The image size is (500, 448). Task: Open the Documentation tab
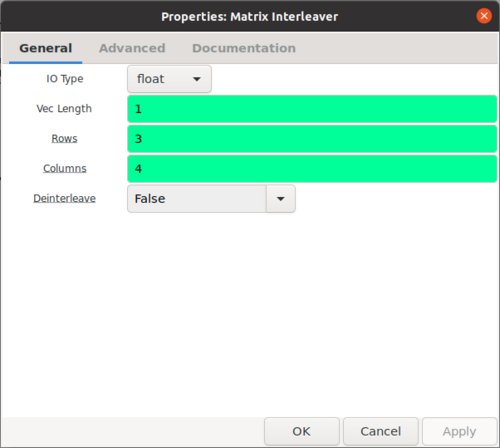click(x=244, y=48)
